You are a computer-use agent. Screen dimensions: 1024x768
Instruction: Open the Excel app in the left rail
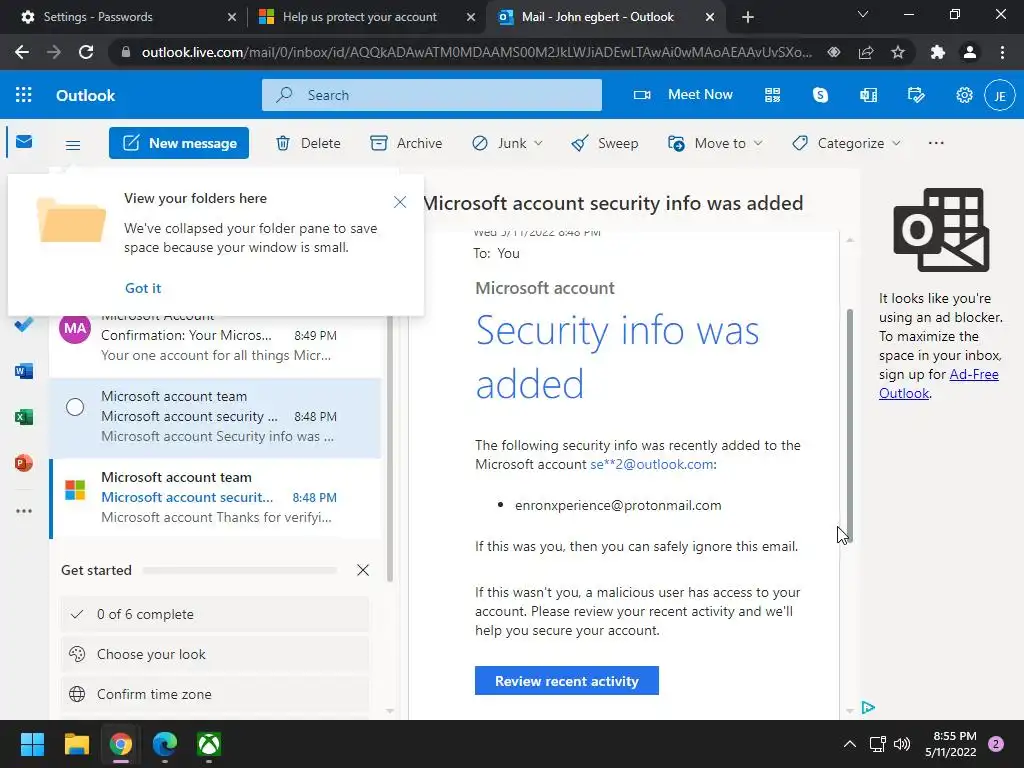point(24,417)
